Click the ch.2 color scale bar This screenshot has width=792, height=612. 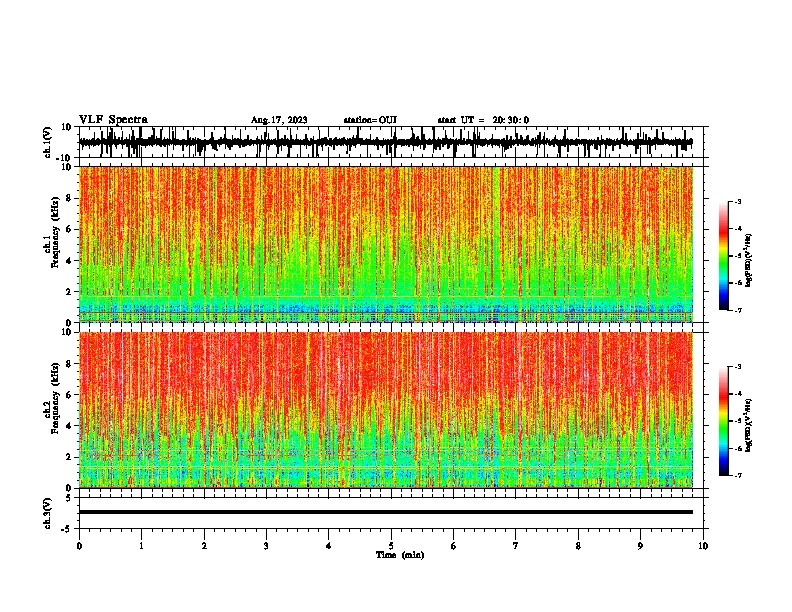(x=724, y=421)
